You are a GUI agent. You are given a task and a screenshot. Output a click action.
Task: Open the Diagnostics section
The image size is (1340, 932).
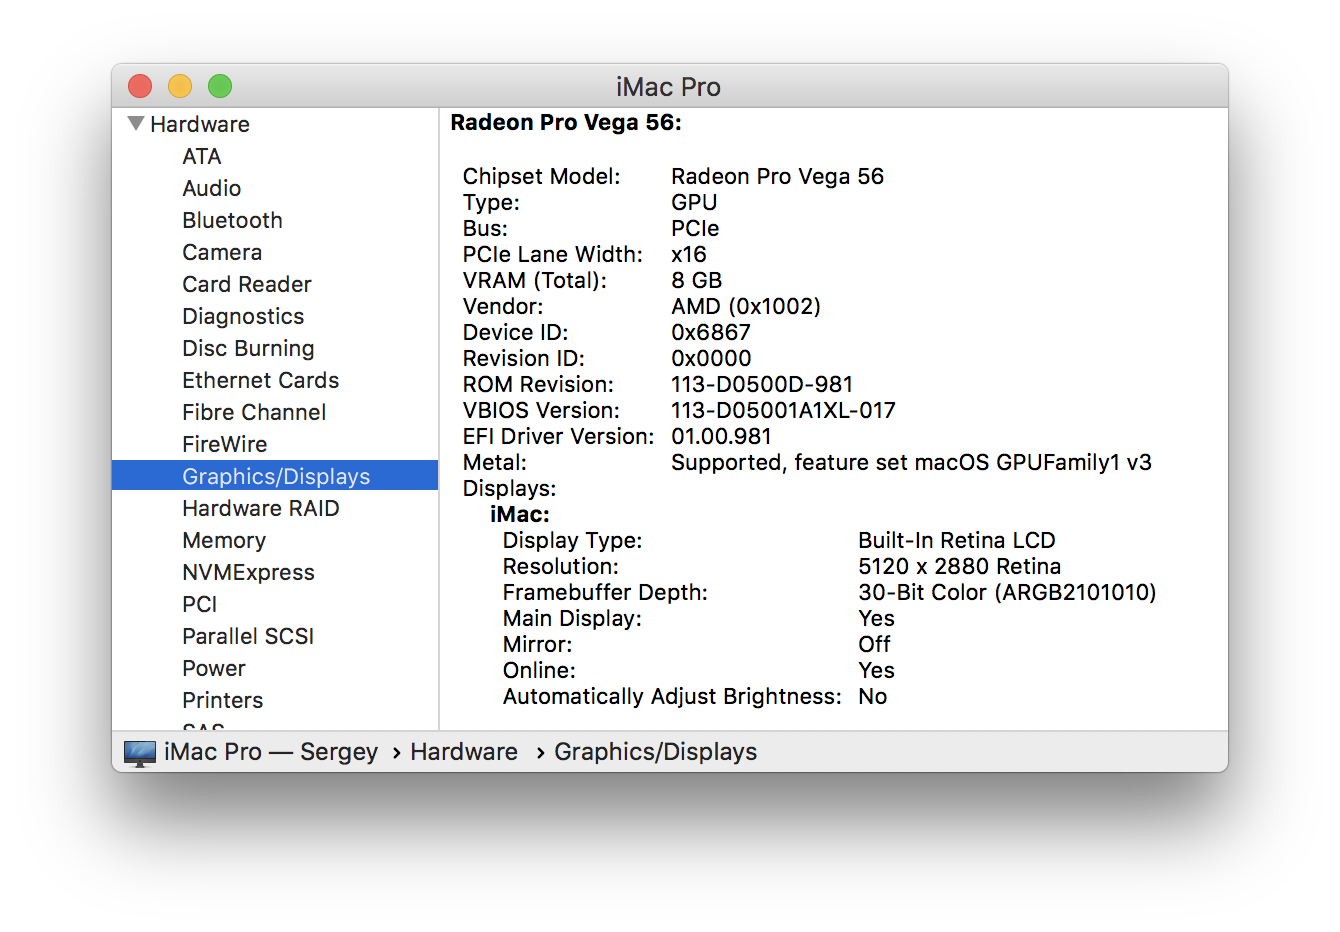click(x=243, y=316)
